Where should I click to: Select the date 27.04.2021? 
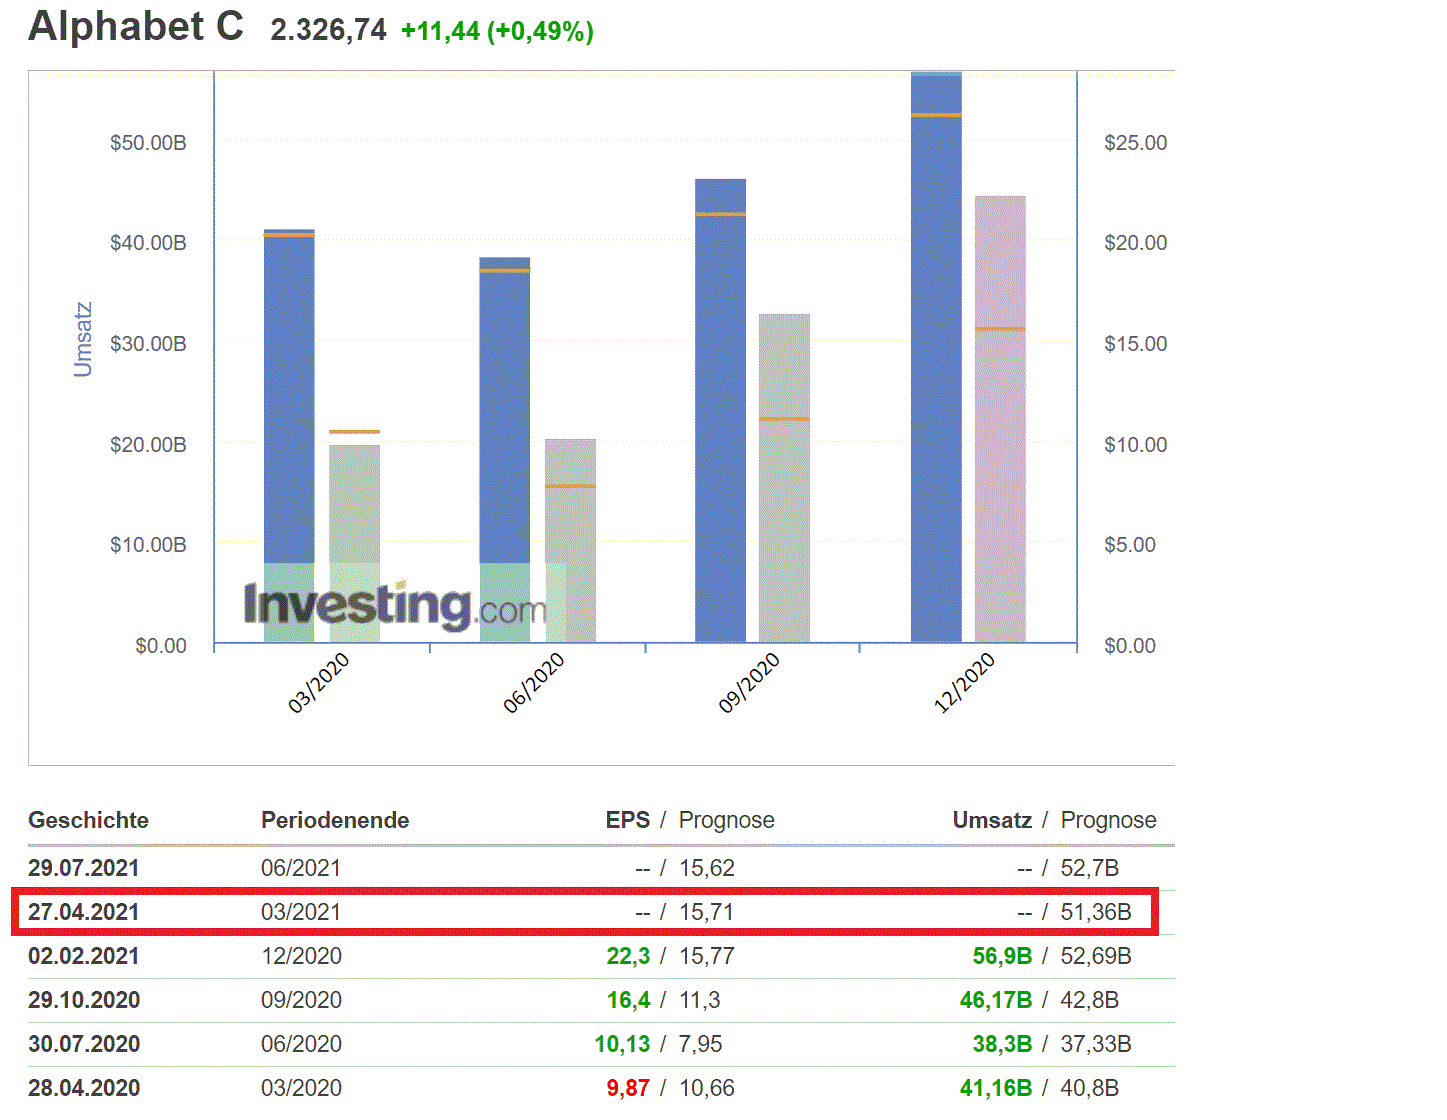pyautogui.click(x=84, y=912)
